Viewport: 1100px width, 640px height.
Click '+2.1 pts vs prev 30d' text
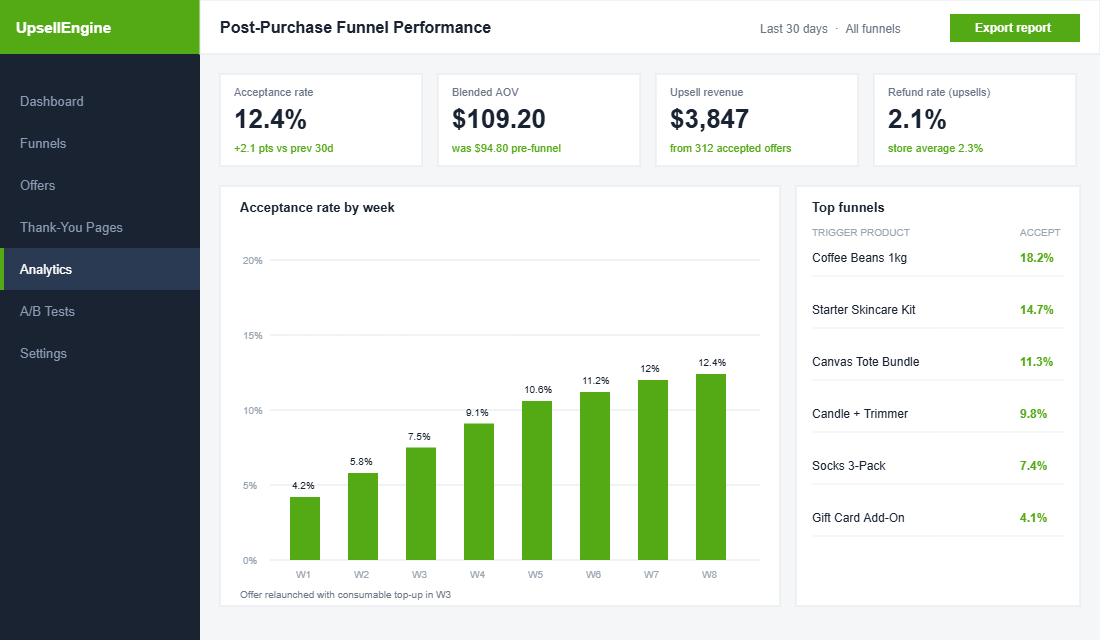(x=283, y=148)
